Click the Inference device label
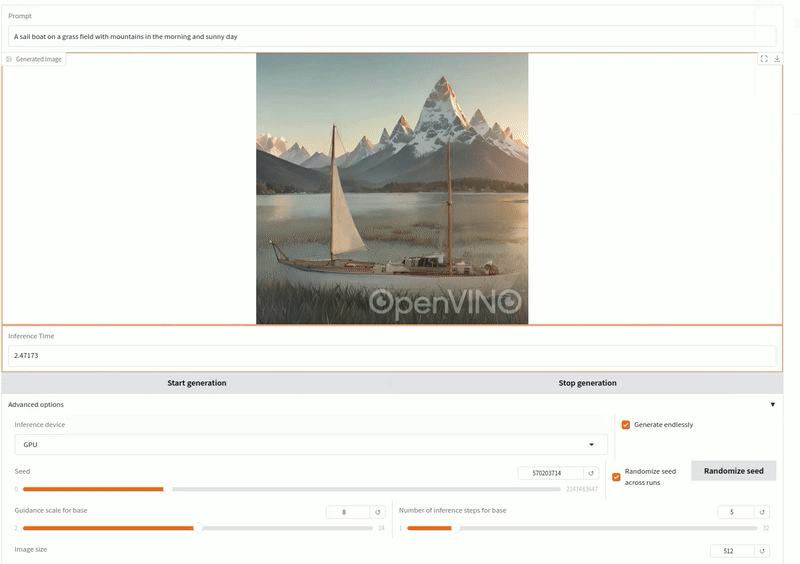 pyautogui.click(x=39, y=425)
